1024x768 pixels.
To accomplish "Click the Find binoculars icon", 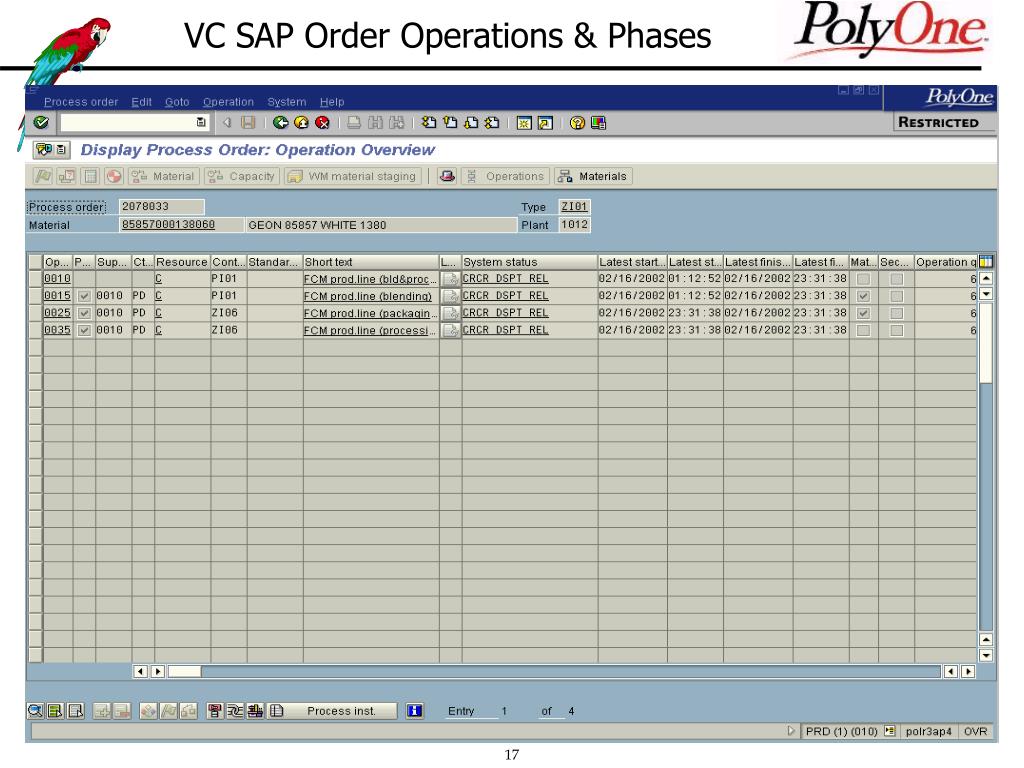I will click(x=376, y=122).
